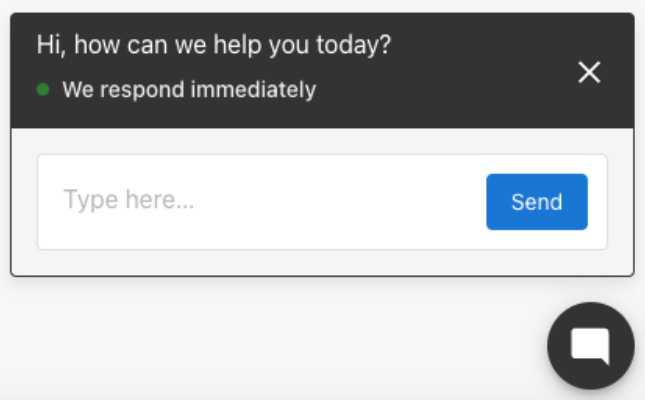Click the "Type here..." placeholder text
This screenshot has height=400, width=645.
[129, 200]
